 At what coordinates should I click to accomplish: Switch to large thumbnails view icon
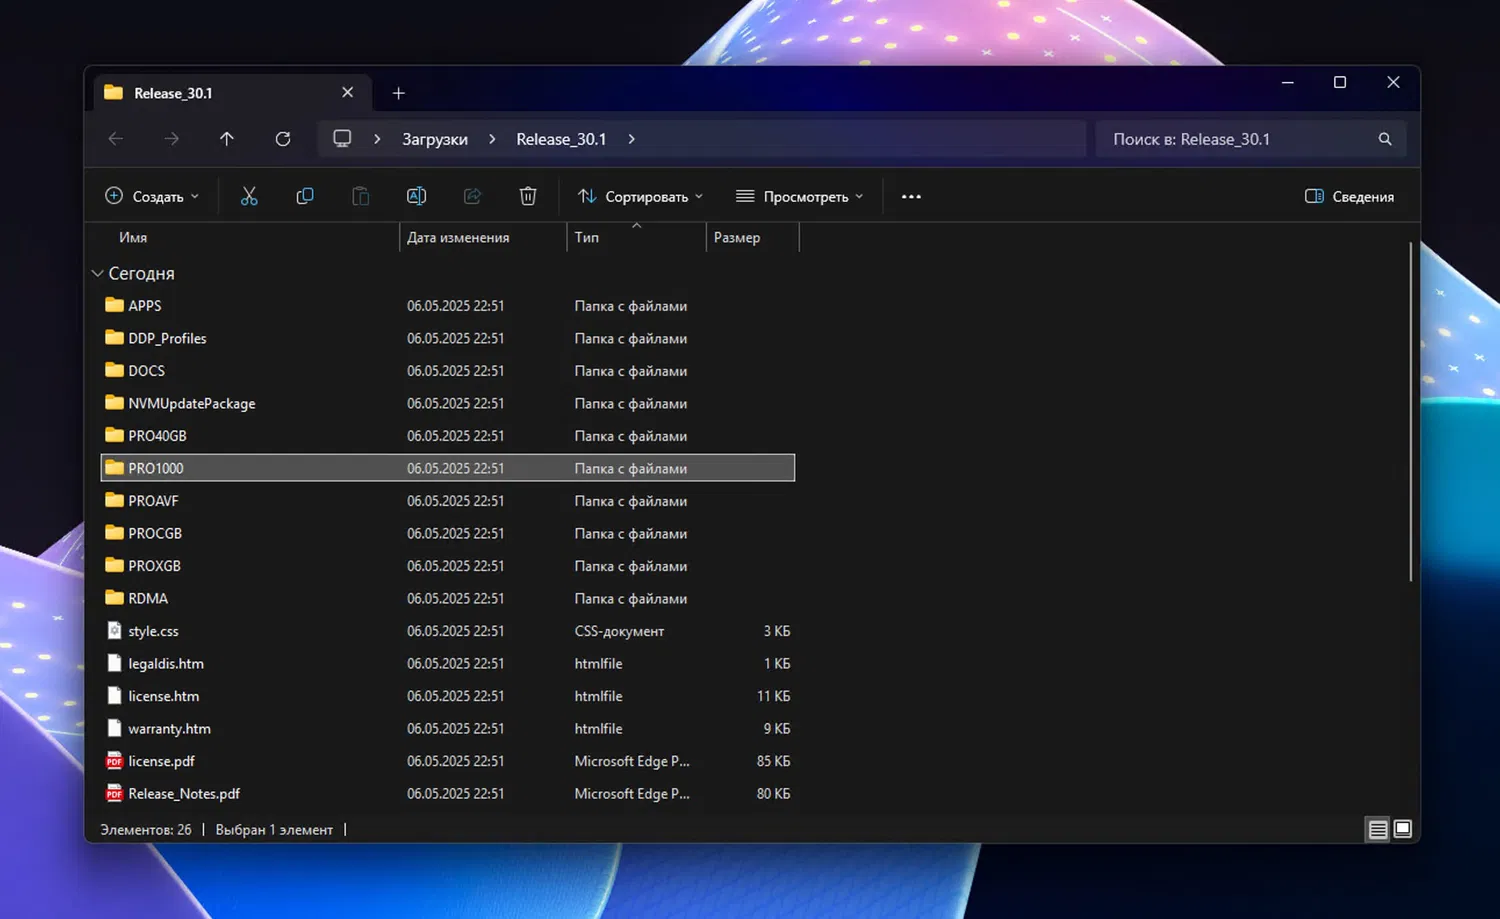click(x=1403, y=829)
